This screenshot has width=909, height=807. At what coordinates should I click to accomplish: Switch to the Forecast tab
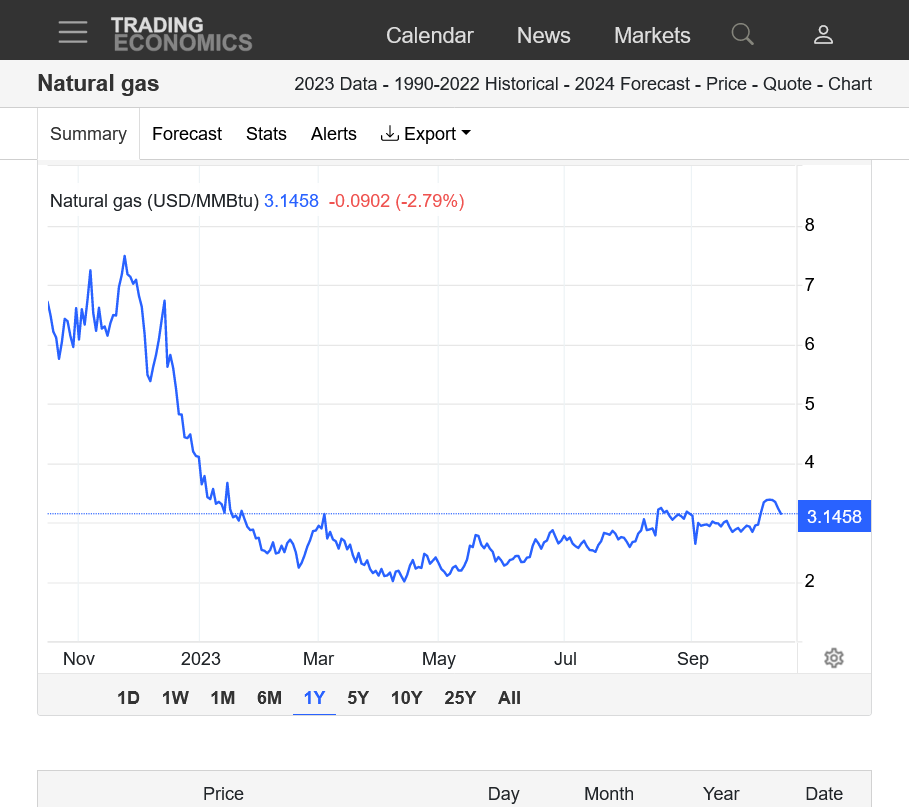[187, 134]
